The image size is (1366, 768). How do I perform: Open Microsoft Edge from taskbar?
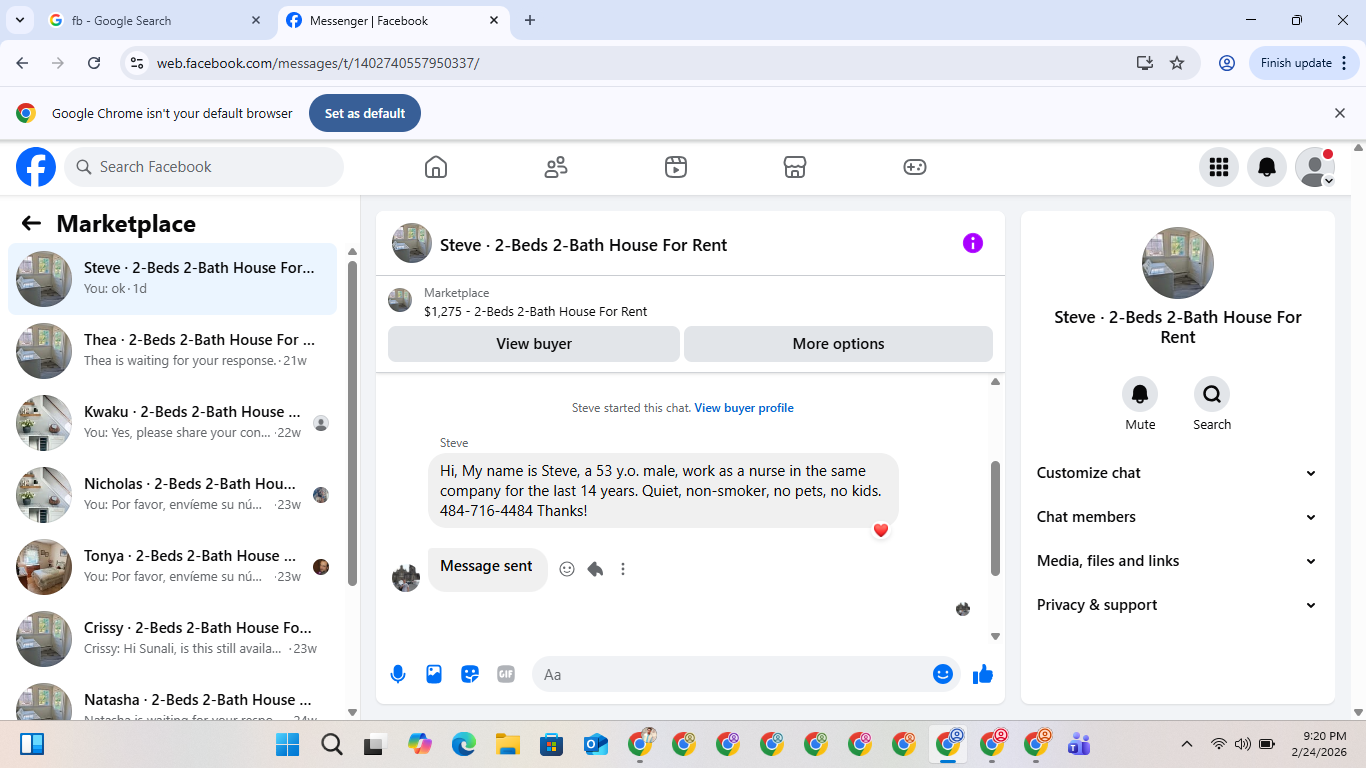coord(464,744)
